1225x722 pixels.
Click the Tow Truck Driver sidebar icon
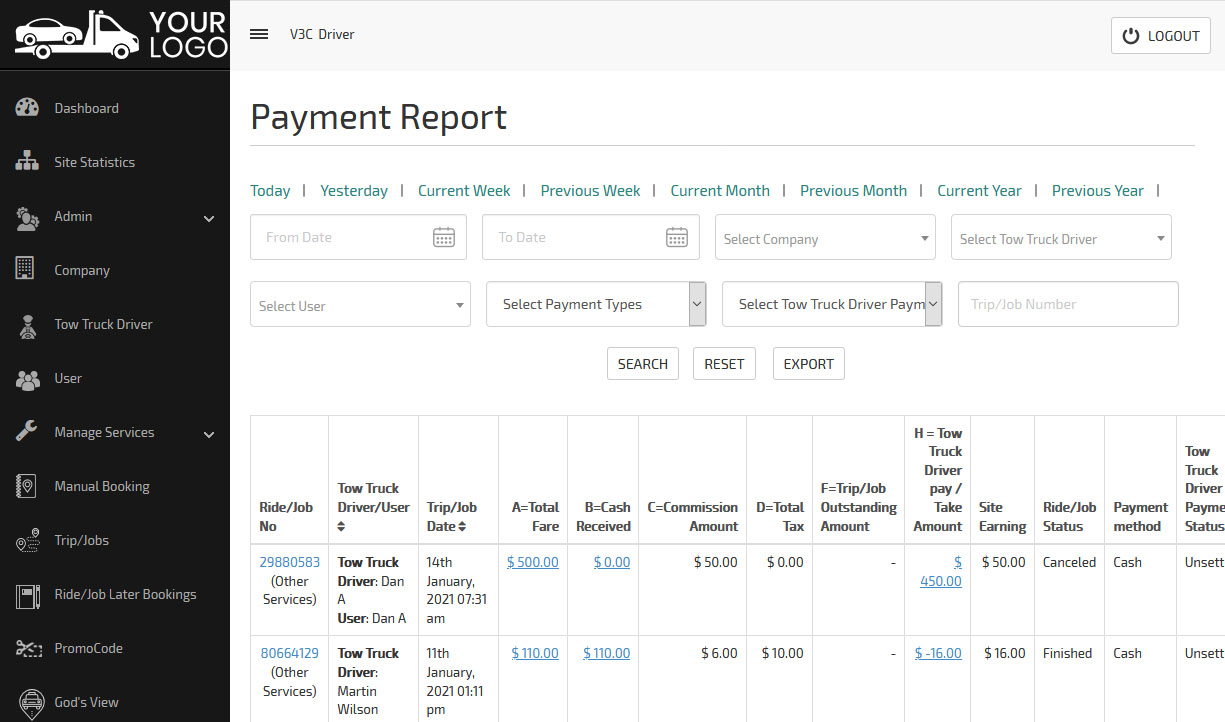[x=27, y=324]
